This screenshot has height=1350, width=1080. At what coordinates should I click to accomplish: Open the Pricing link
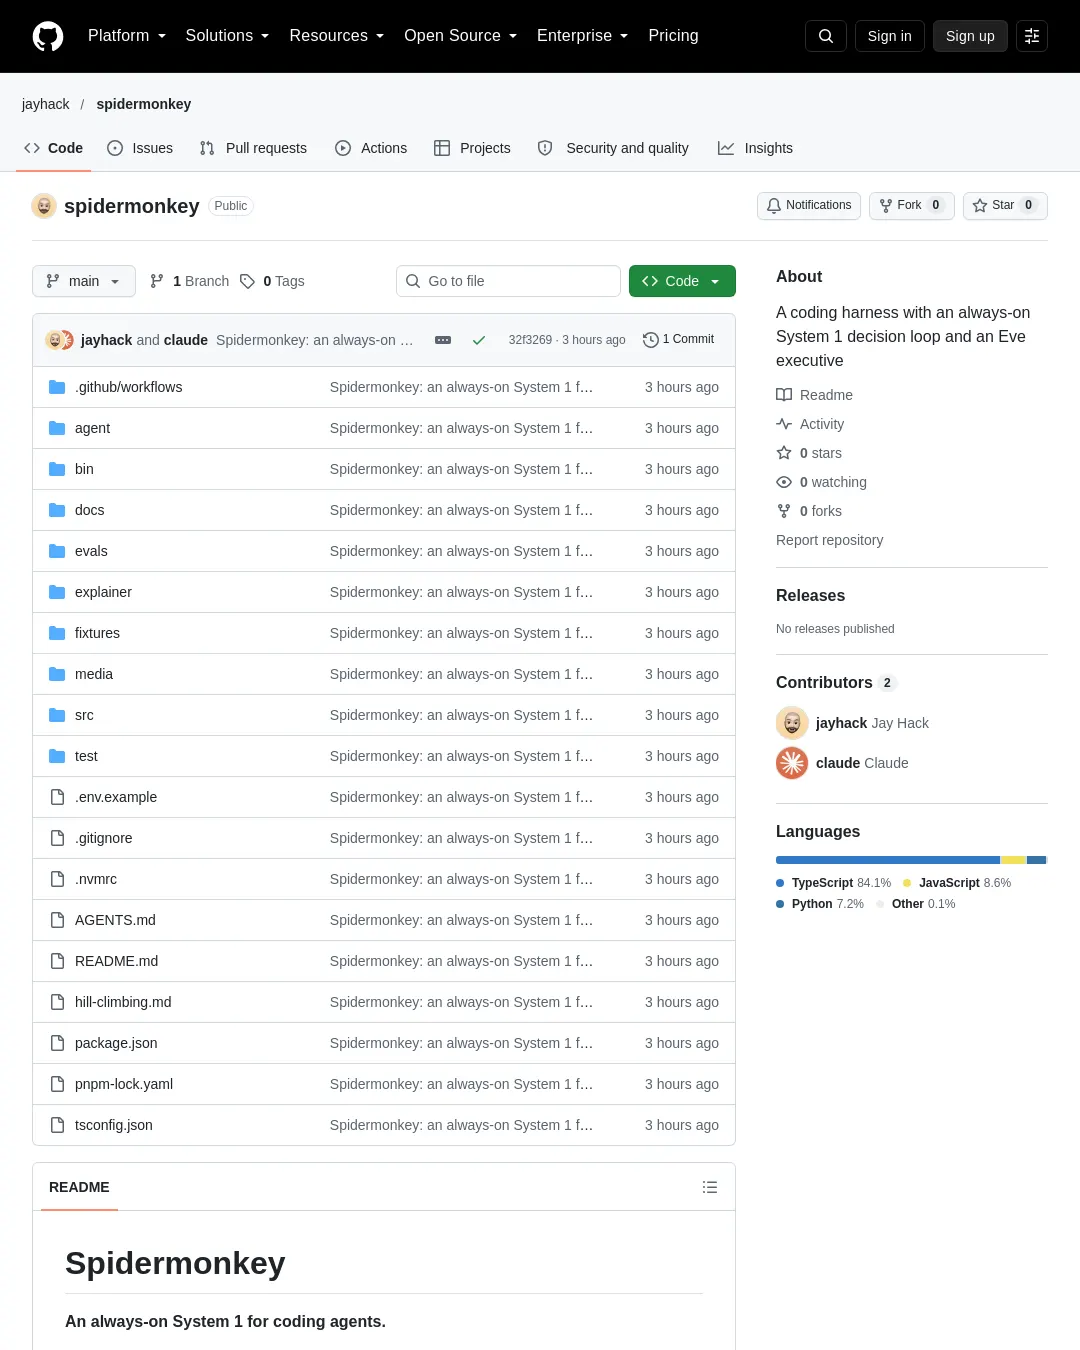tap(673, 36)
